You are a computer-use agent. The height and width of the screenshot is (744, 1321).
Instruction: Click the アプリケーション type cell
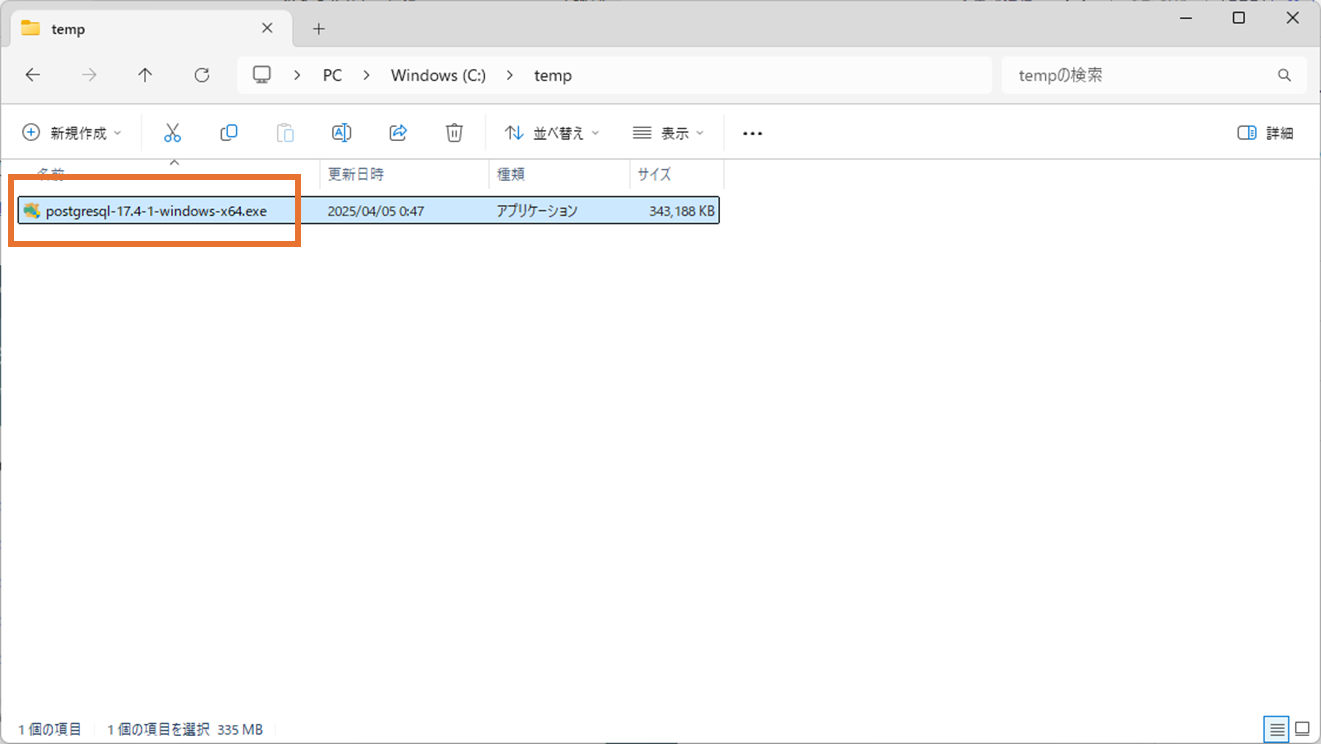537,211
